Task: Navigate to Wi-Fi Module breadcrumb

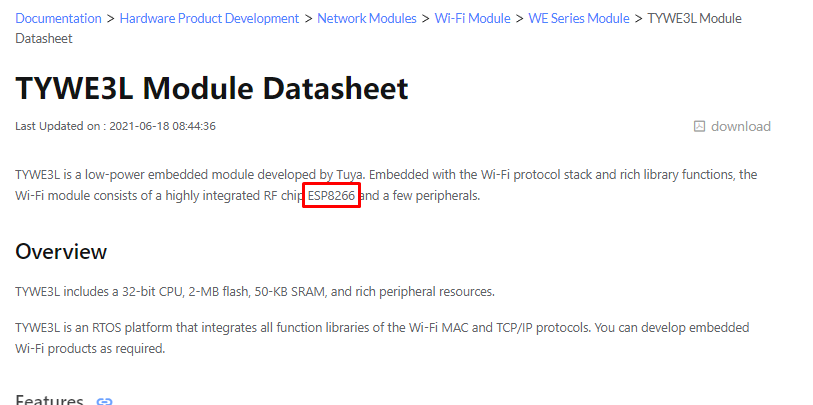Action: point(472,19)
